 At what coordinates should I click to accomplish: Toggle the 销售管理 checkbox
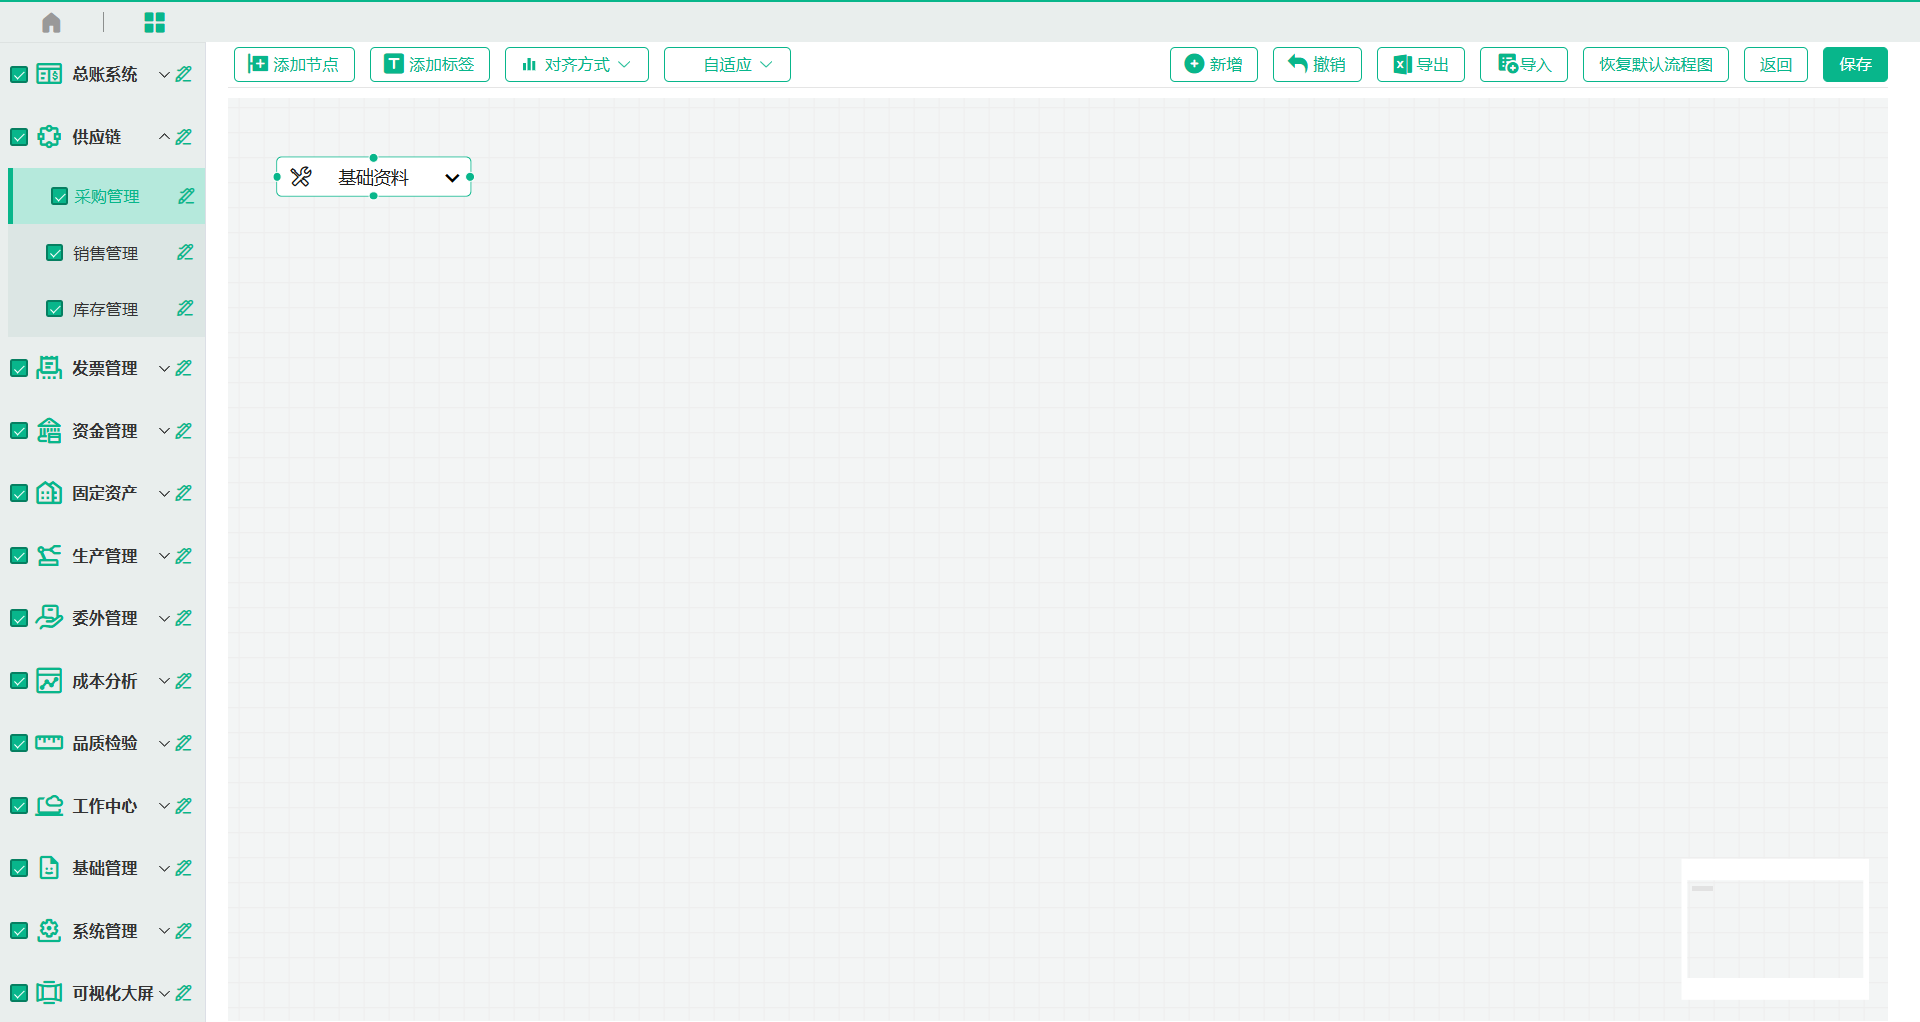55,253
